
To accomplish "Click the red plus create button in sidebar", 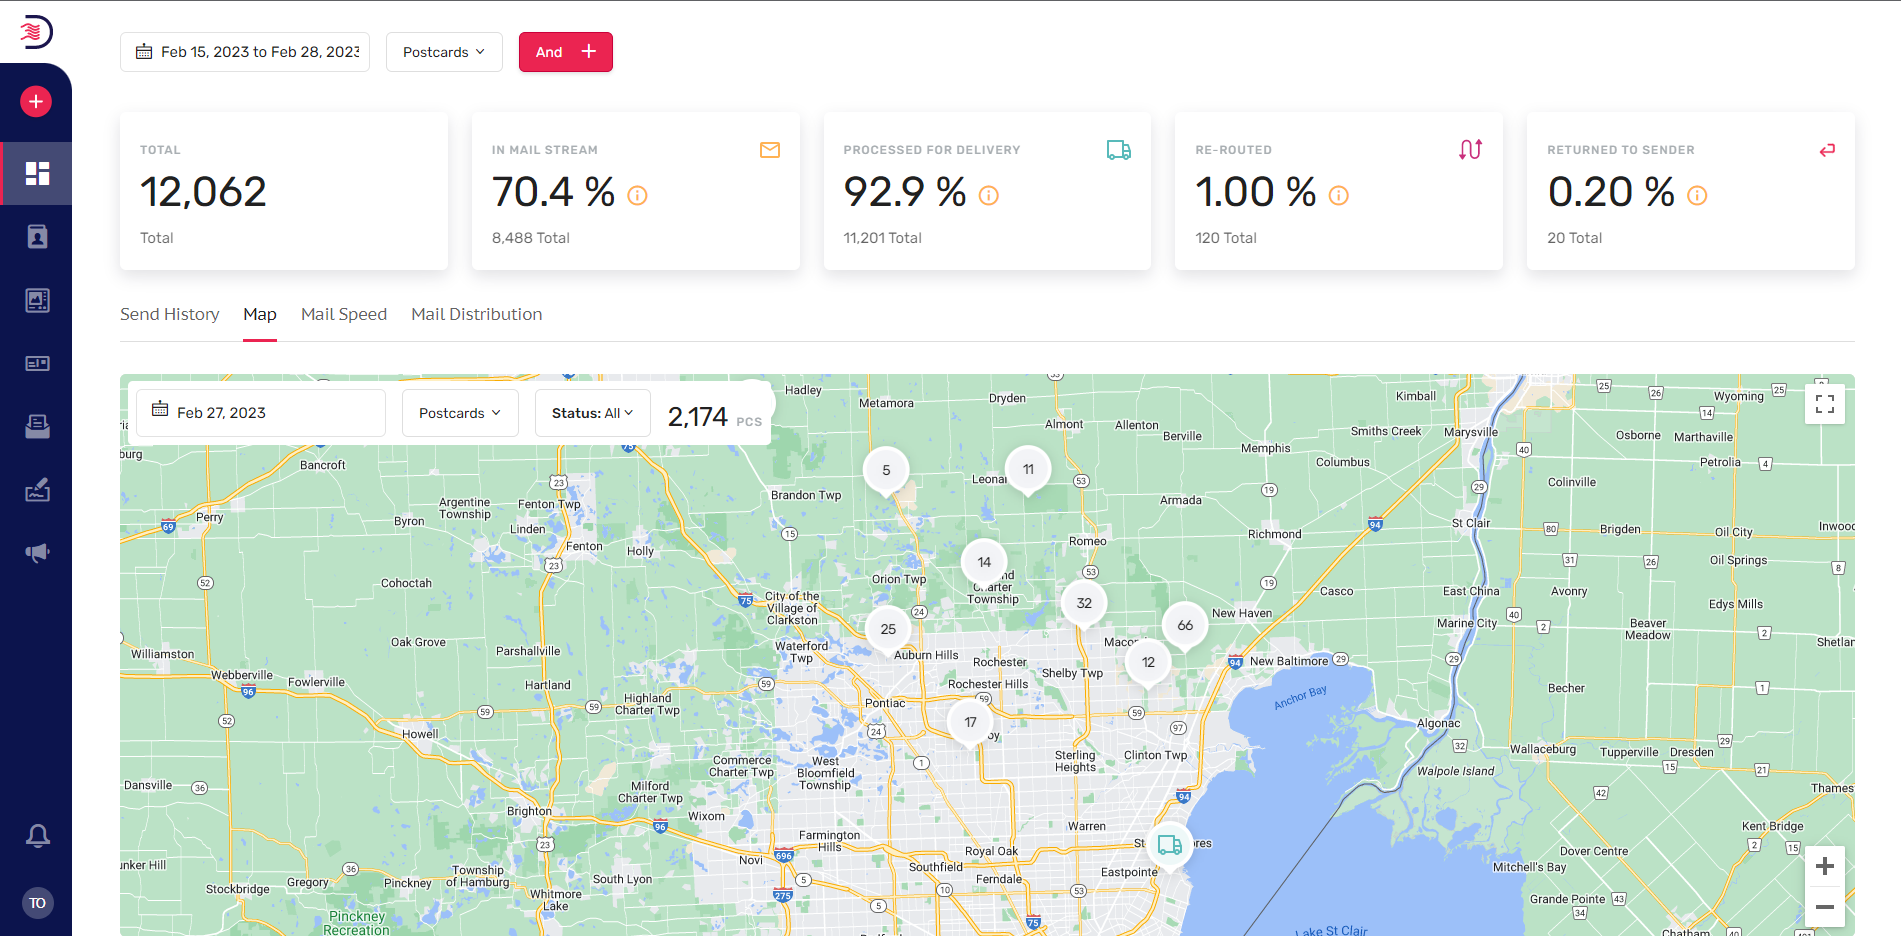I will coord(36,101).
